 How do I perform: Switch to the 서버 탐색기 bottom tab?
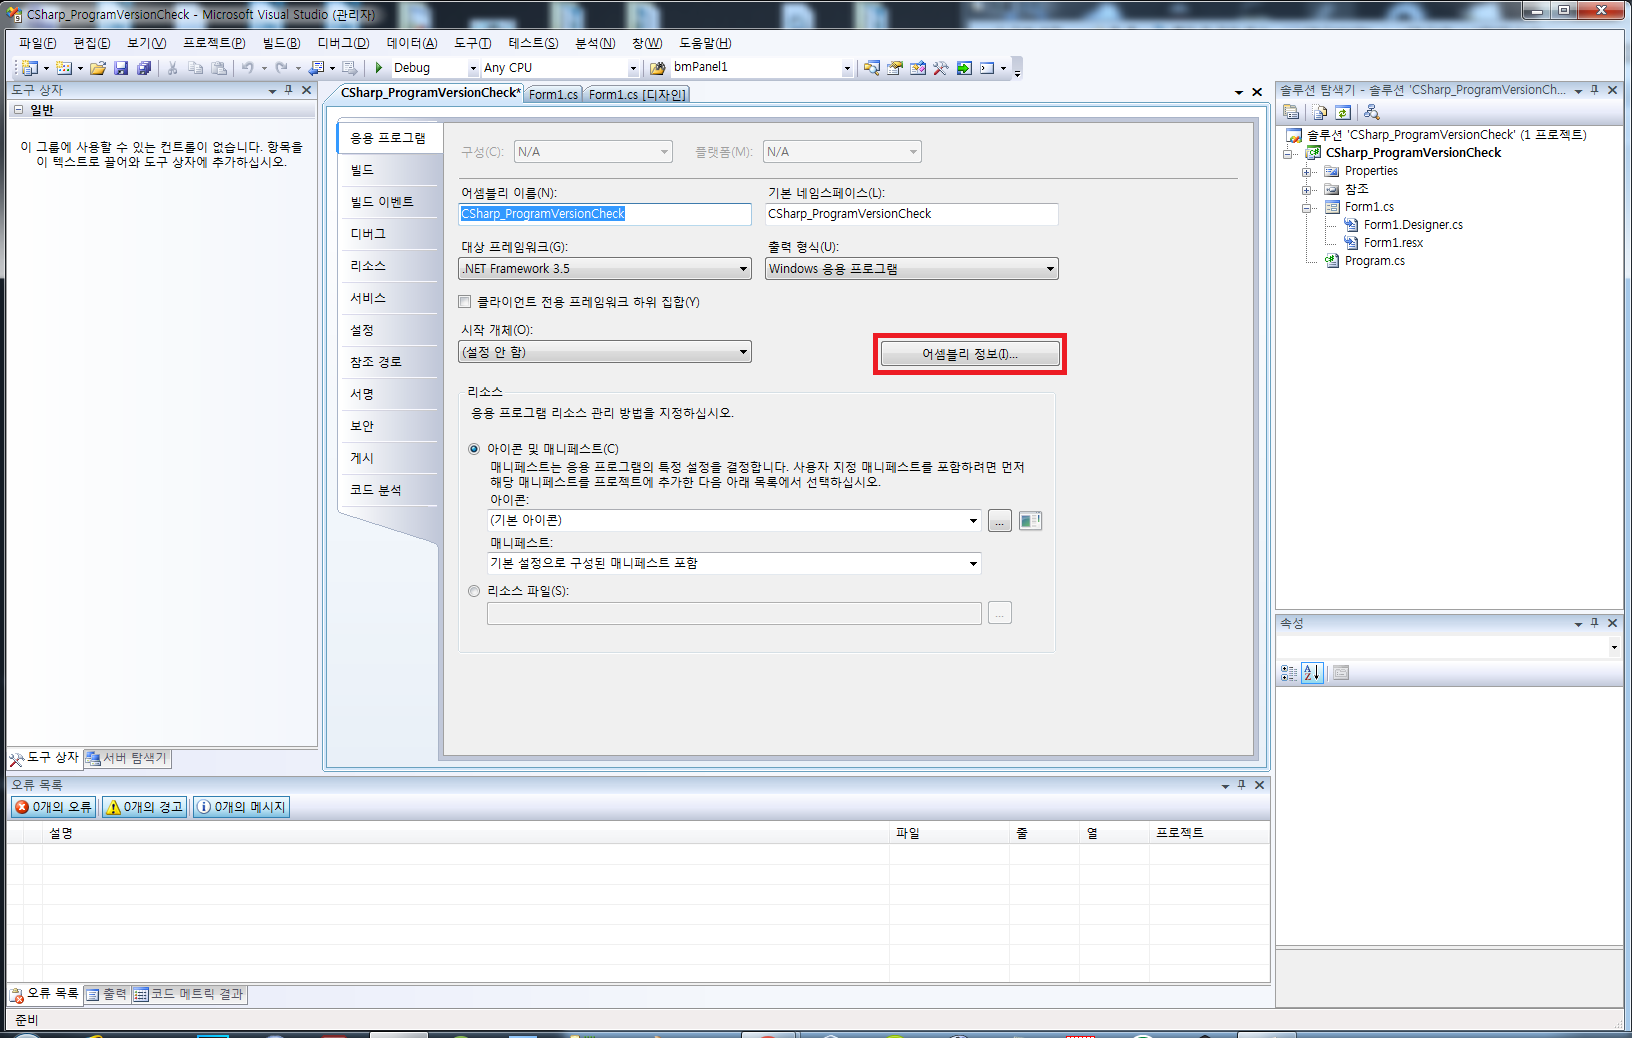click(x=127, y=758)
